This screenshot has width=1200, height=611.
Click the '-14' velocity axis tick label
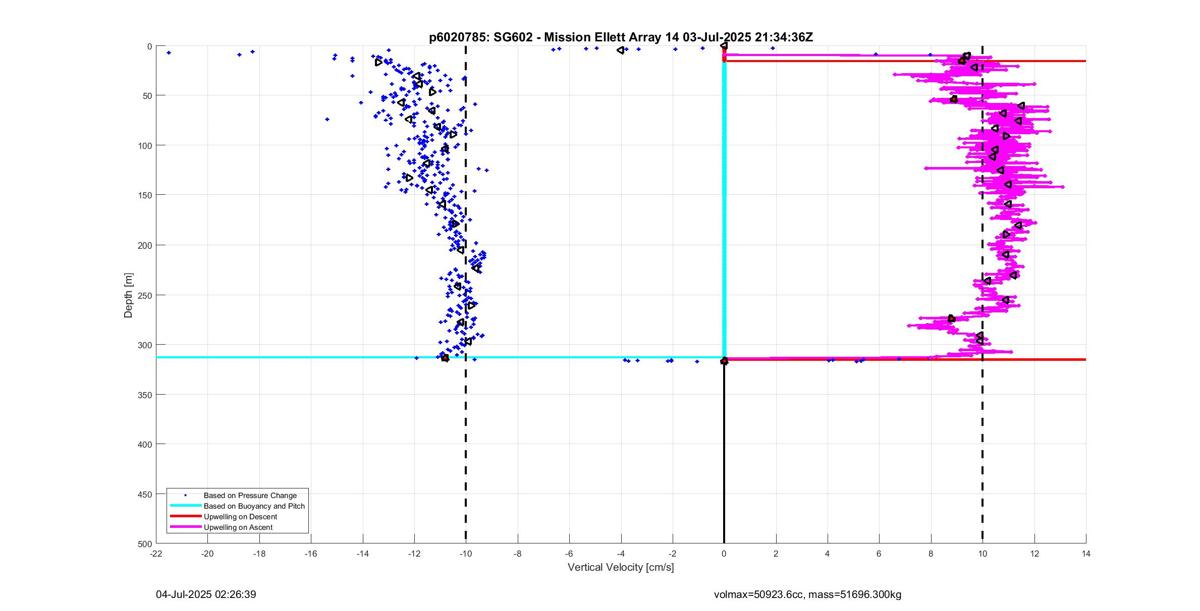coord(363,553)
